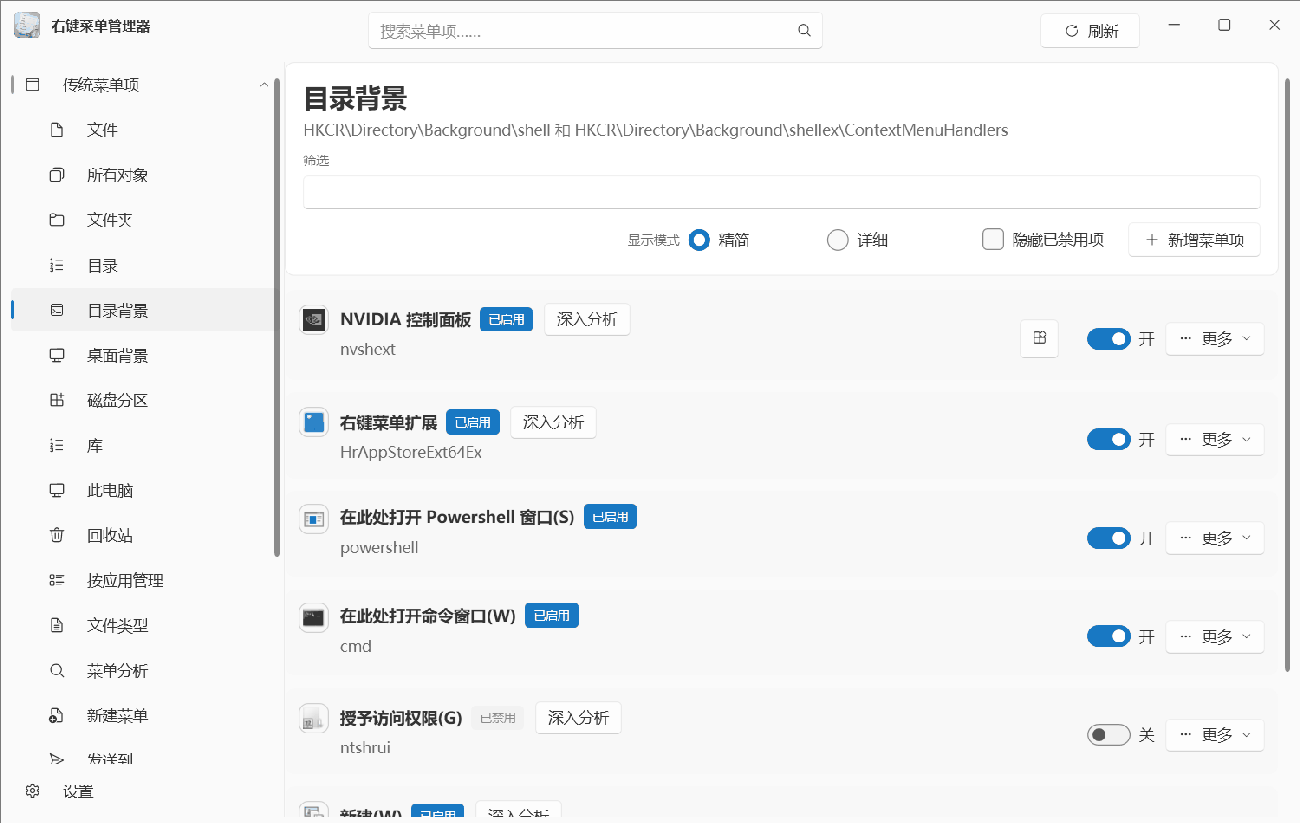Click the 右键菜单扩展 entry icon

pyautogui.click(x=314, y=422)
